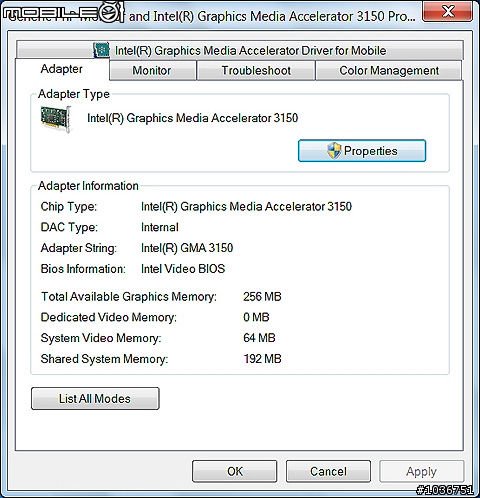Click the Dedicated Video Memory label
The image size is (480, 498).
[x=109, y=317]
